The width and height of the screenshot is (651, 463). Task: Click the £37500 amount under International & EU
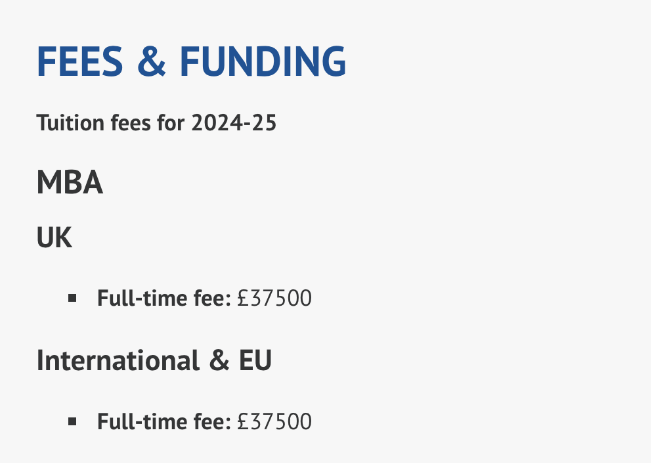(274, 421)
